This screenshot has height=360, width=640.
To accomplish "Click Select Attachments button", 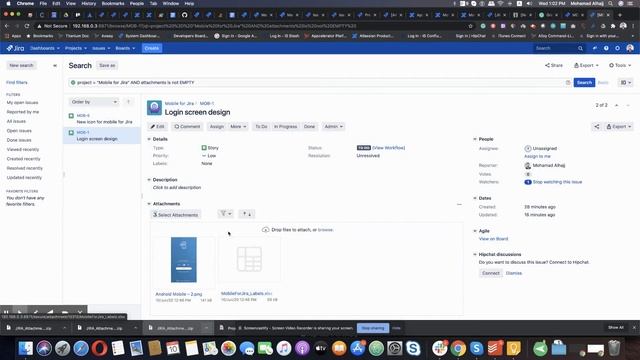I will point(176,215).
